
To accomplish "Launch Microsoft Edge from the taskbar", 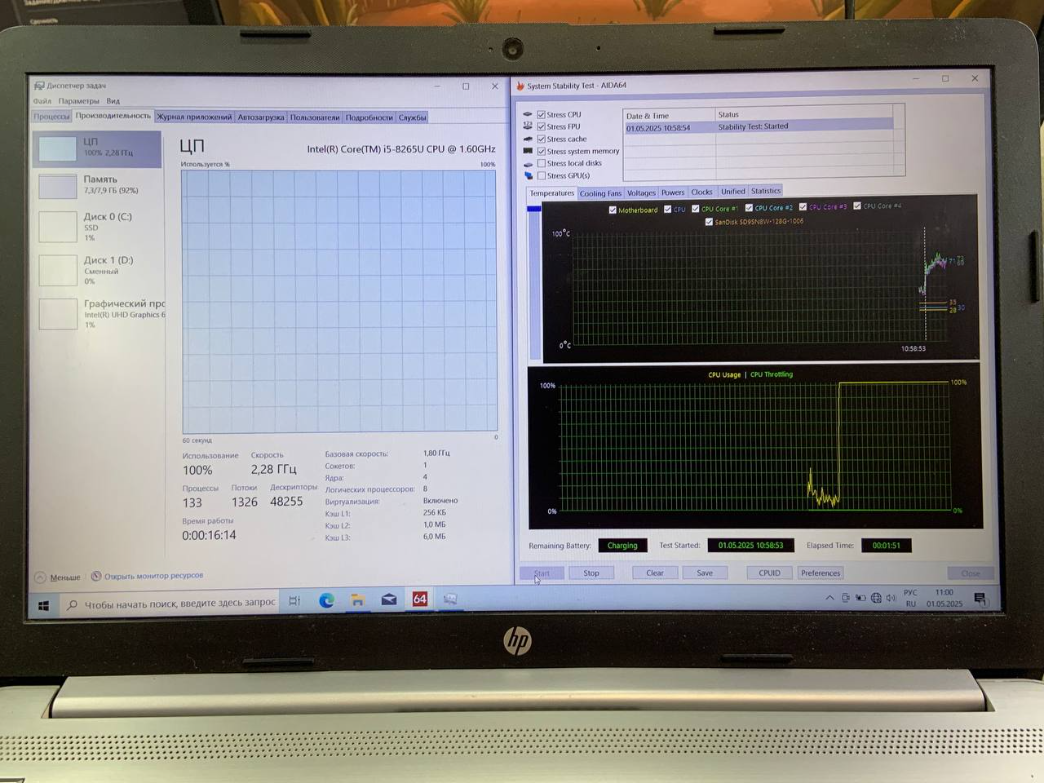I will [326, 600].
